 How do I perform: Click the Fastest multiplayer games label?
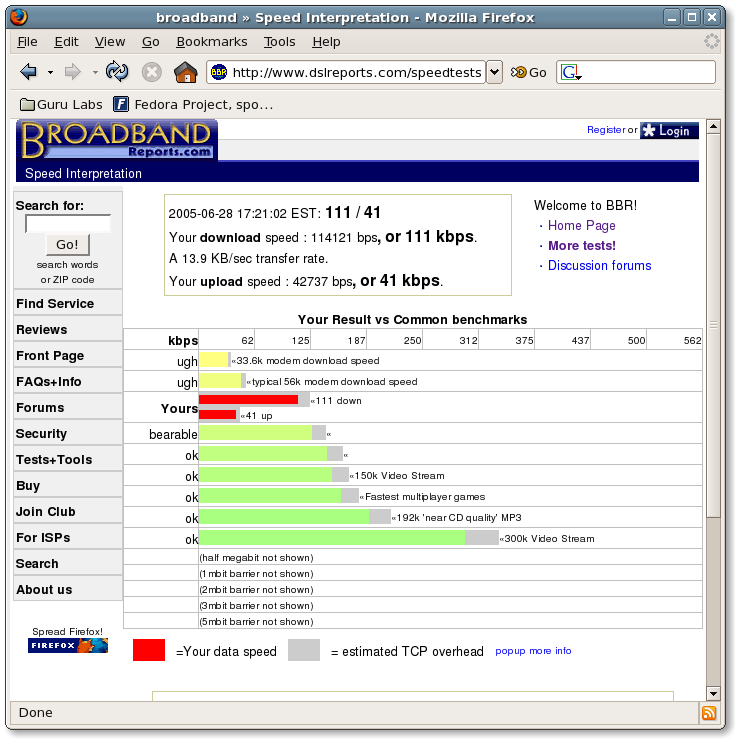tap(425, 497)
